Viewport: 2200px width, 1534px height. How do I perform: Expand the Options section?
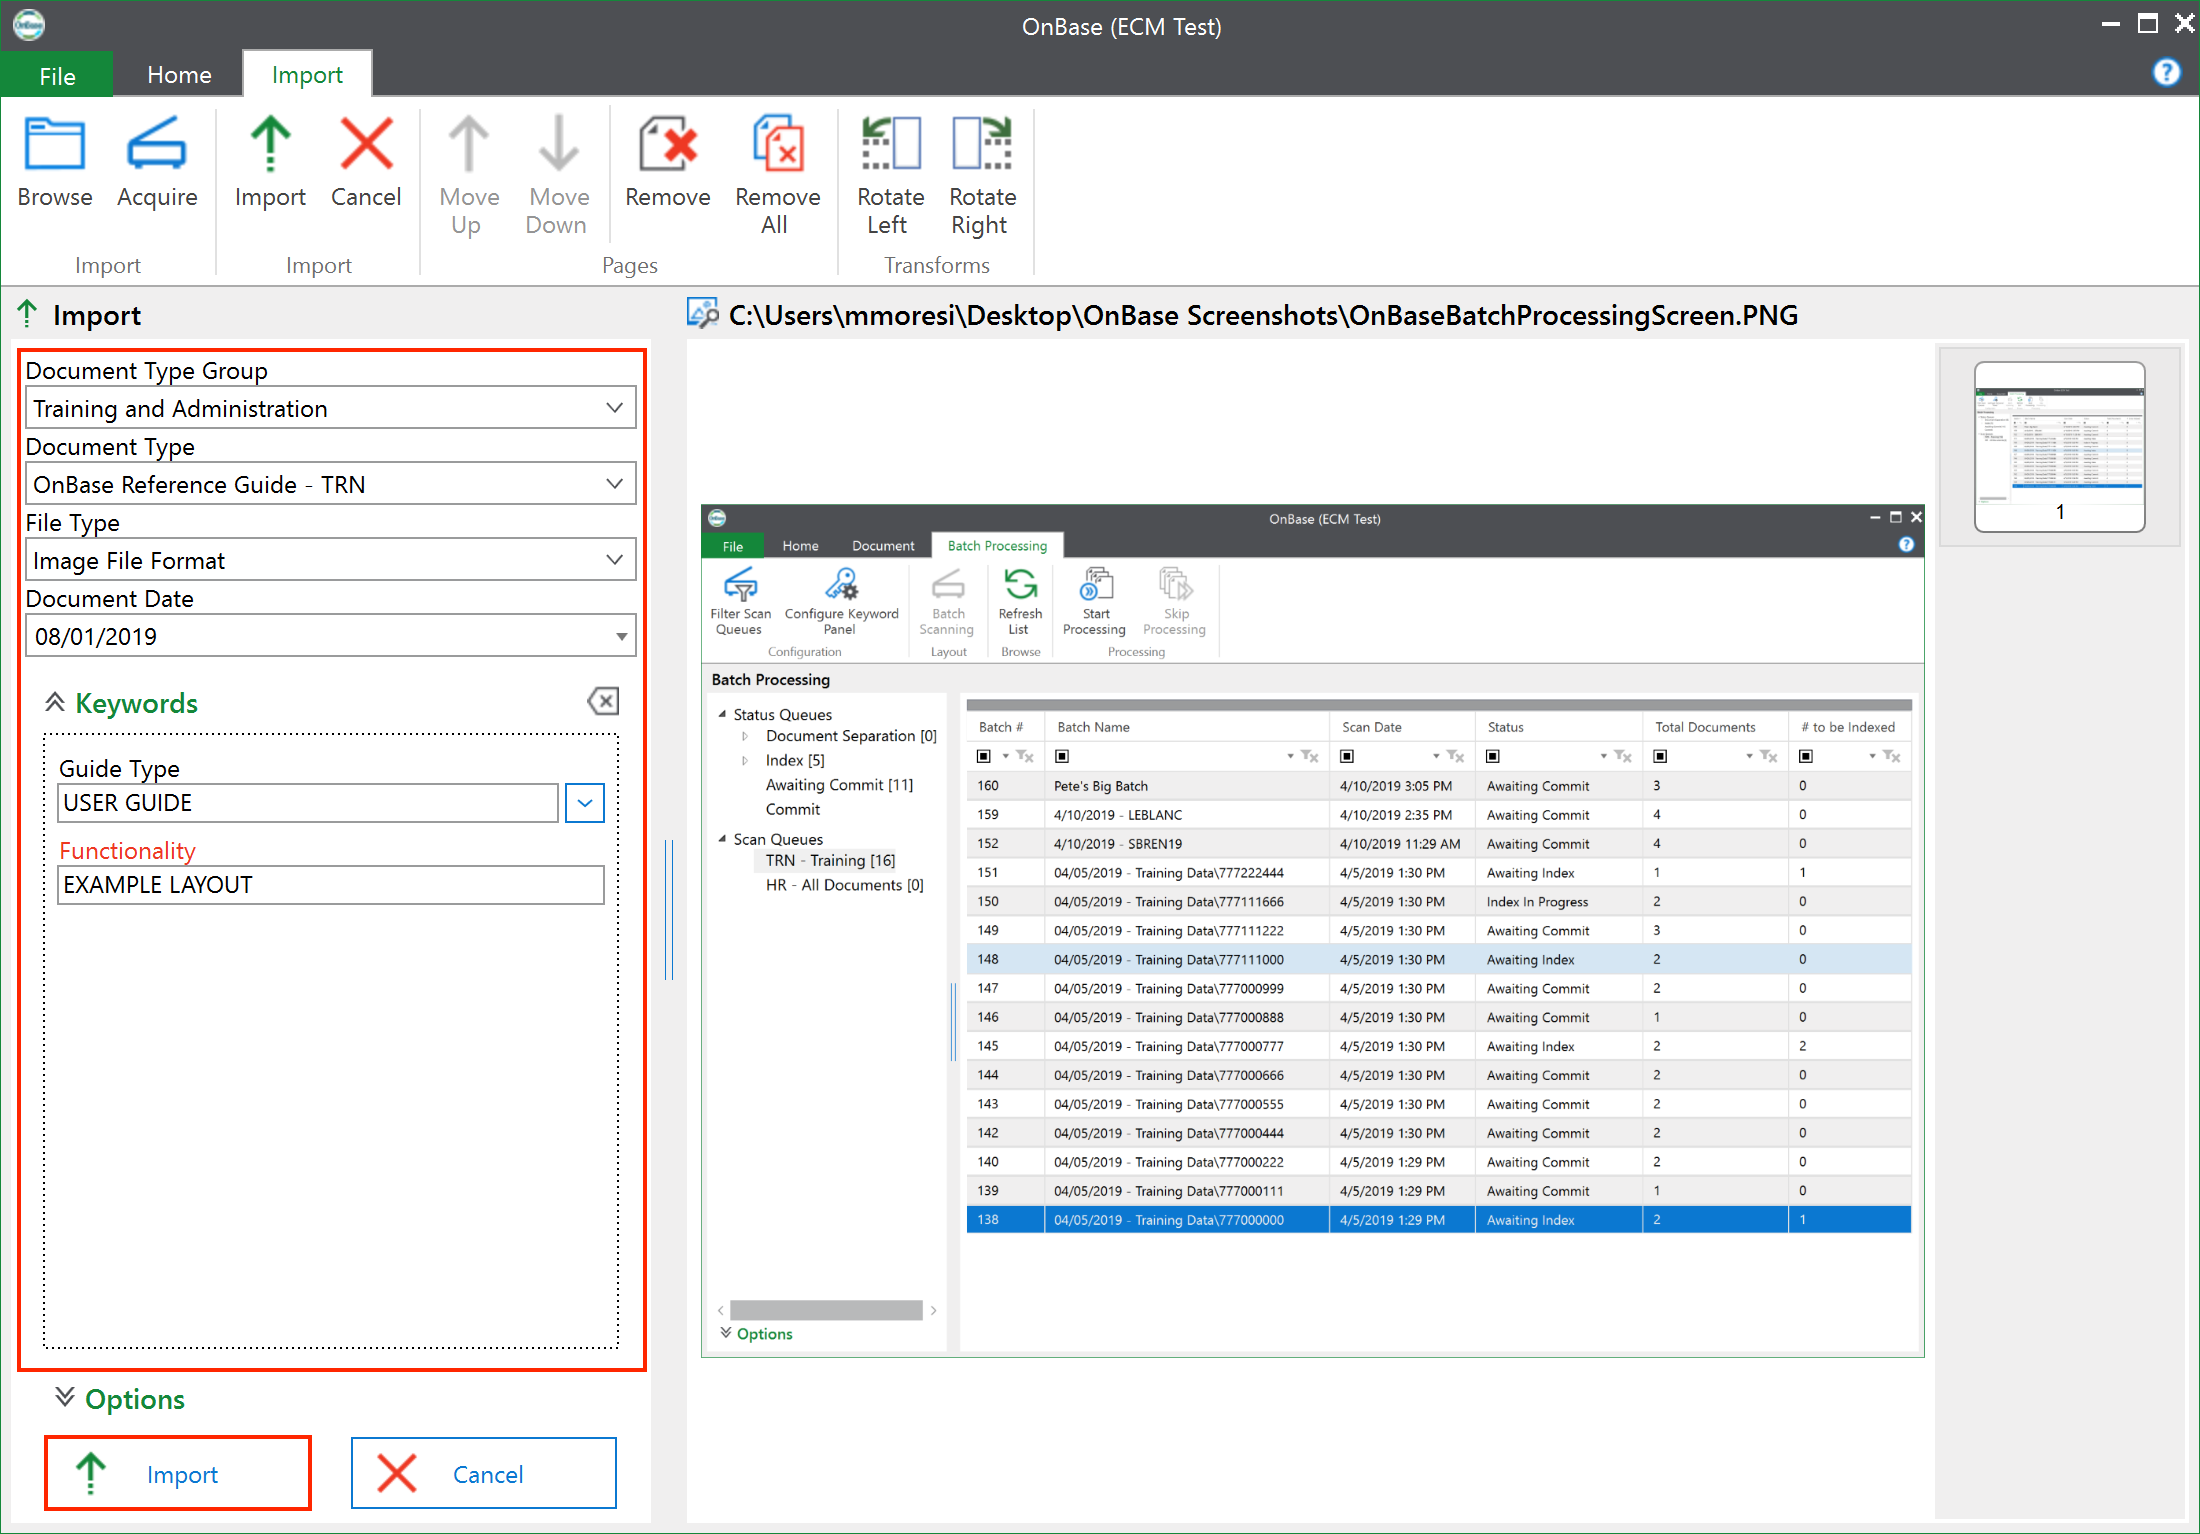click(64, 1397)
